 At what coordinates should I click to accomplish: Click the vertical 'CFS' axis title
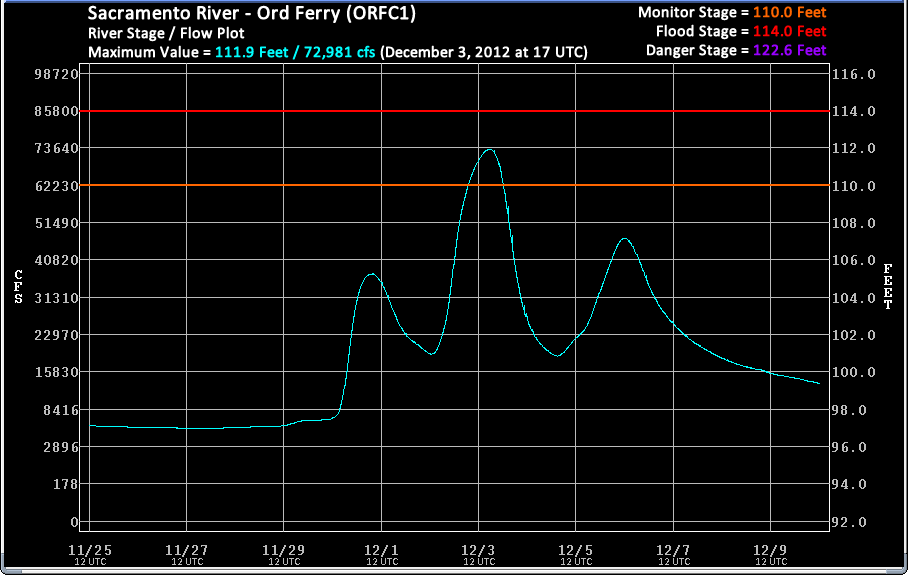(19, 286)
